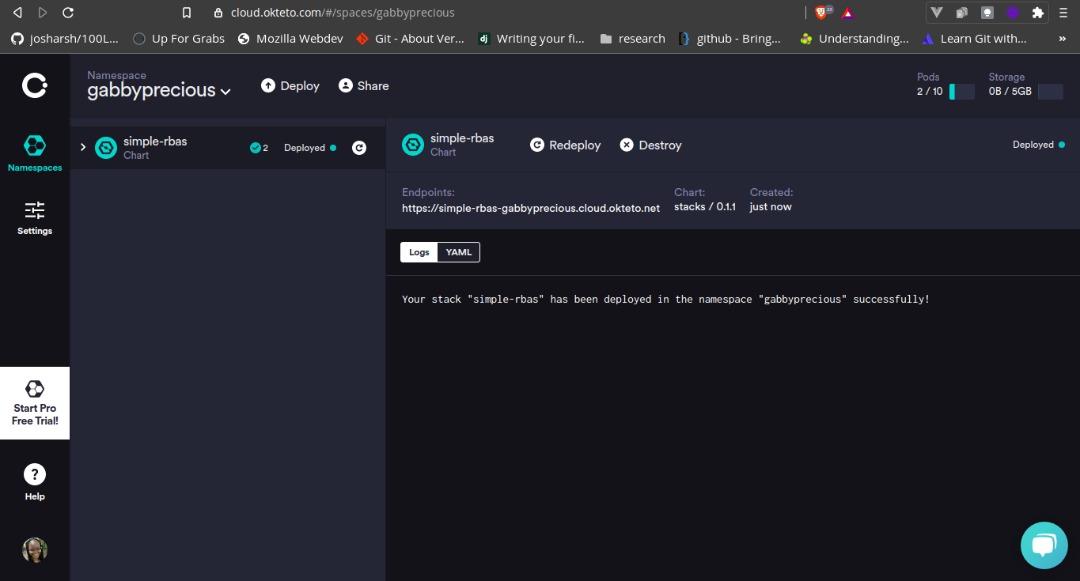Click the stacks / 0.1.1 chart value
Image resolution: width=1080 pixels, height=581 pixels.
(705, 207)
